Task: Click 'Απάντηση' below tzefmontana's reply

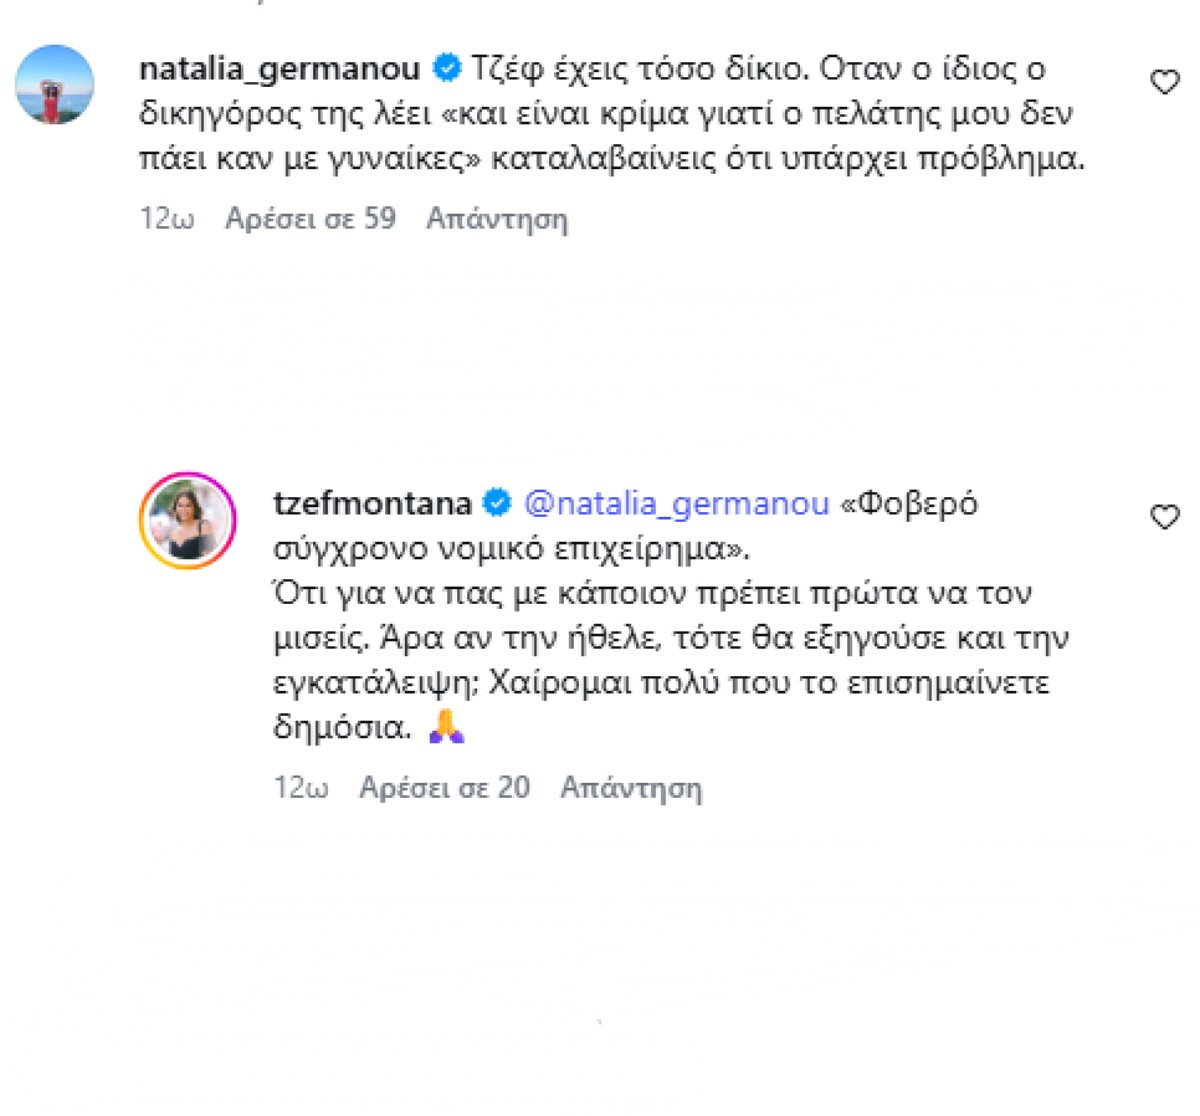Action: pos(632,788)
